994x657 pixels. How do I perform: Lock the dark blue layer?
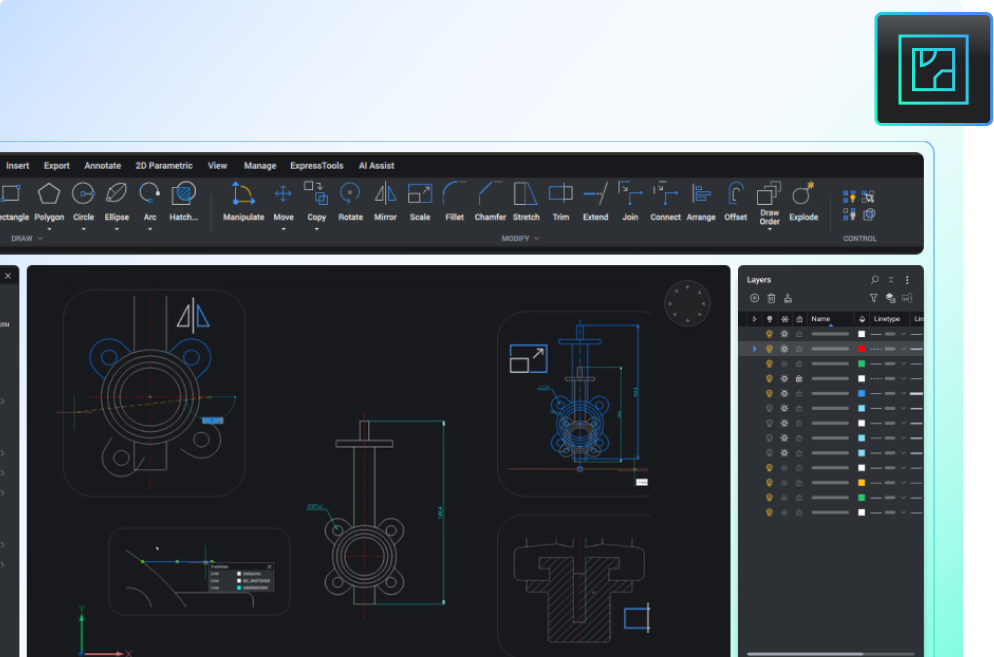click(x=799, y=393)
